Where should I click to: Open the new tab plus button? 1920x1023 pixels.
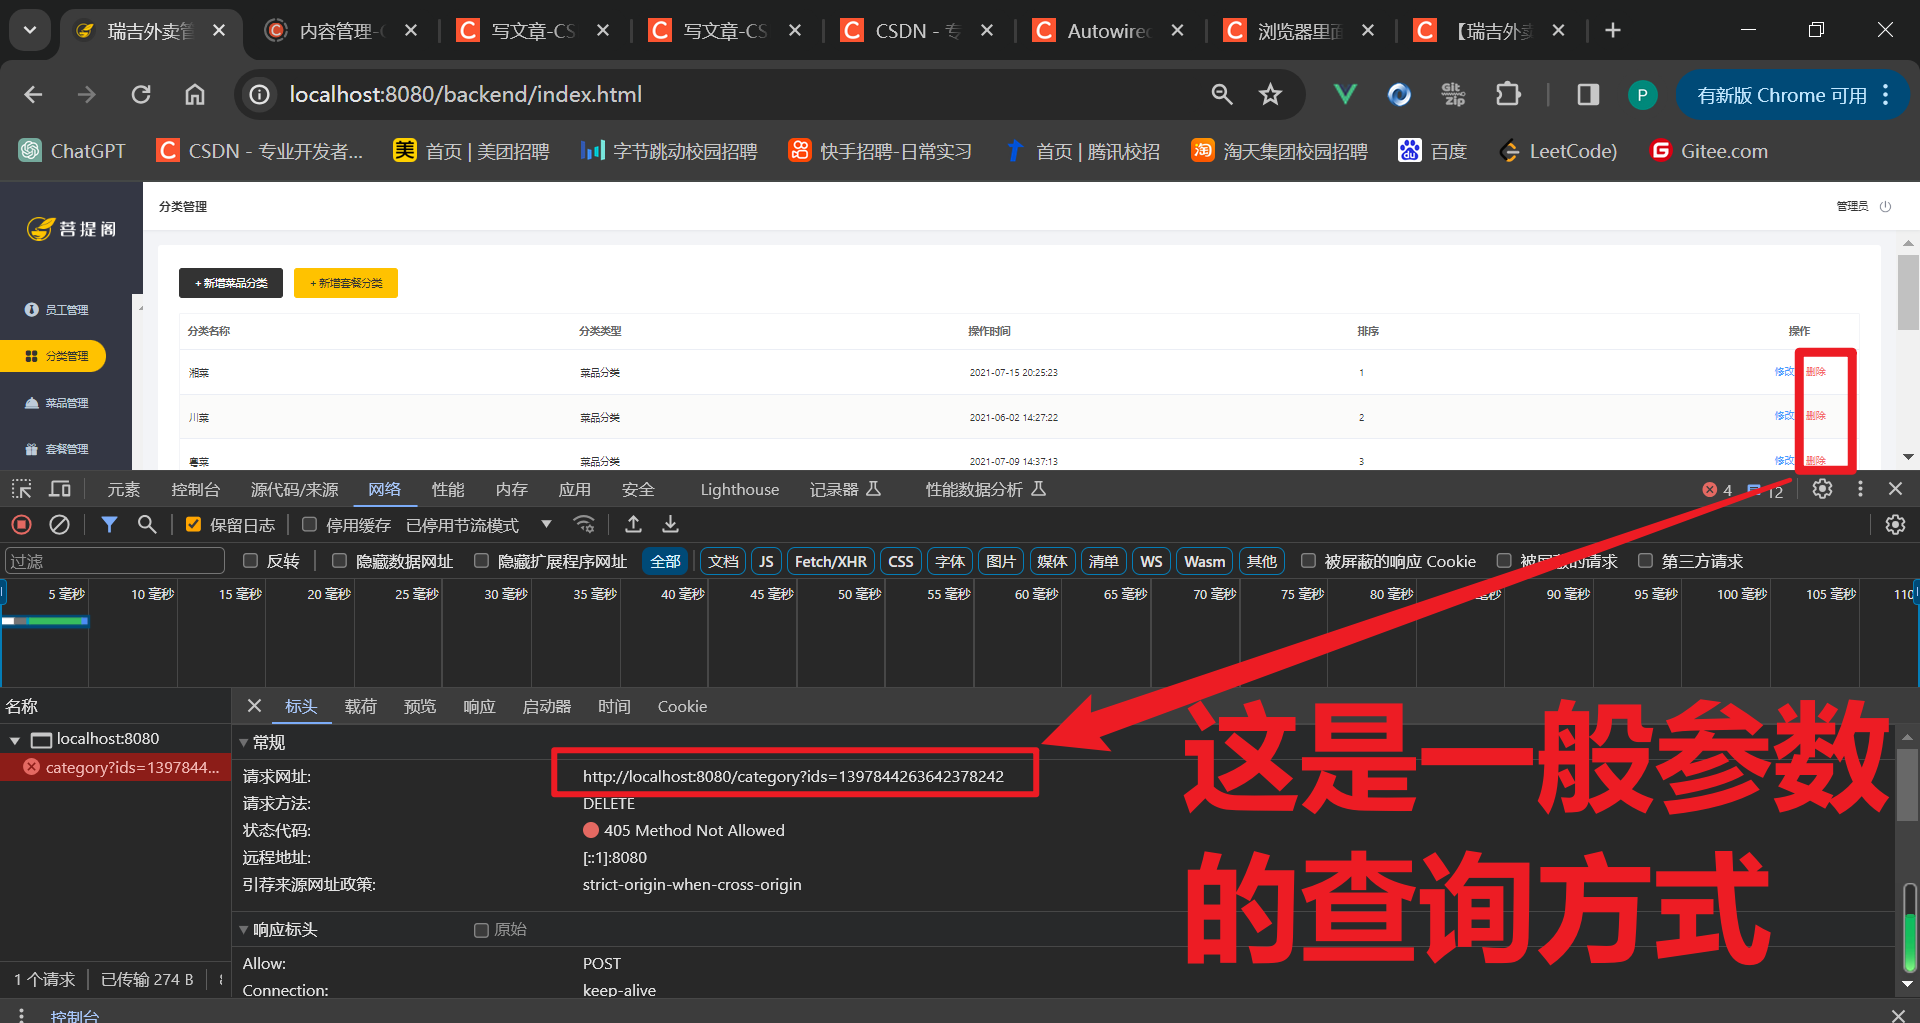(1612, 31)
